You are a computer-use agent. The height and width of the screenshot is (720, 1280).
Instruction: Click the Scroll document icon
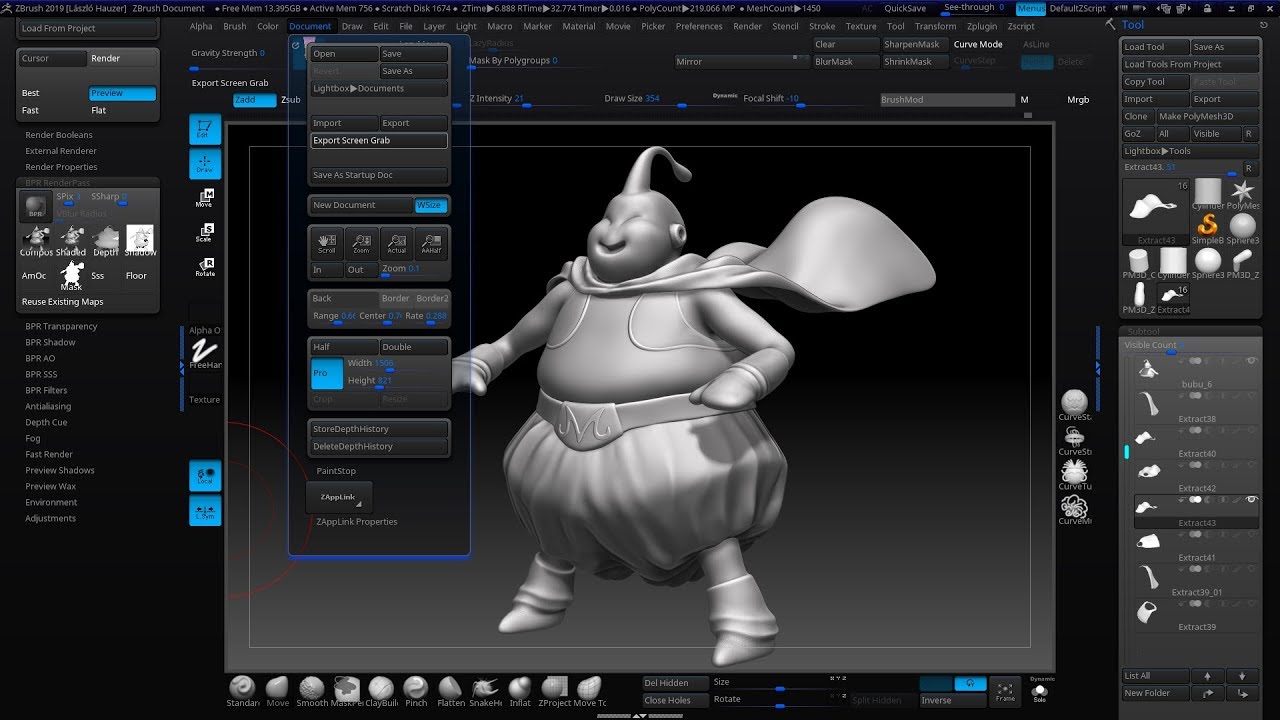[327, 244]
